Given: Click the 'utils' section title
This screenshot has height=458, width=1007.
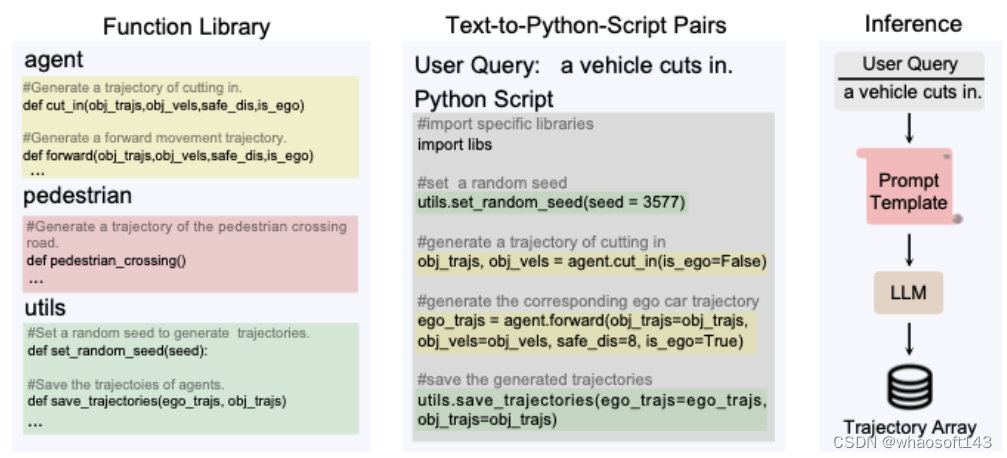Looking at the screenshot, I should point(45,308).
